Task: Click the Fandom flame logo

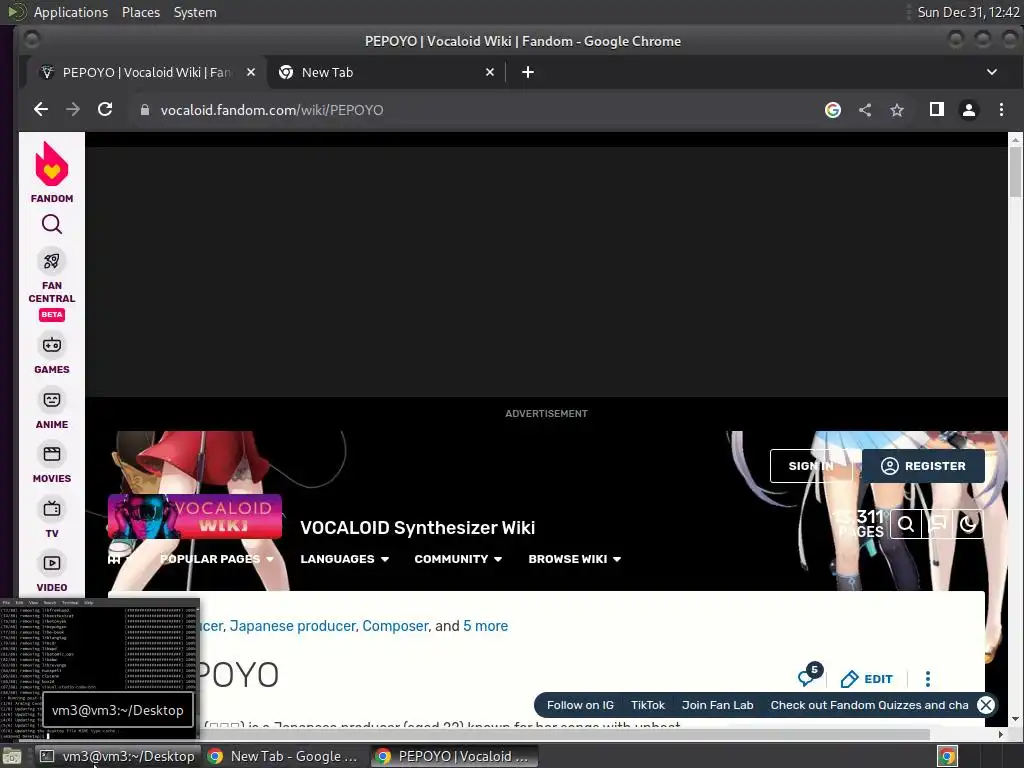Action: (52, 164)
